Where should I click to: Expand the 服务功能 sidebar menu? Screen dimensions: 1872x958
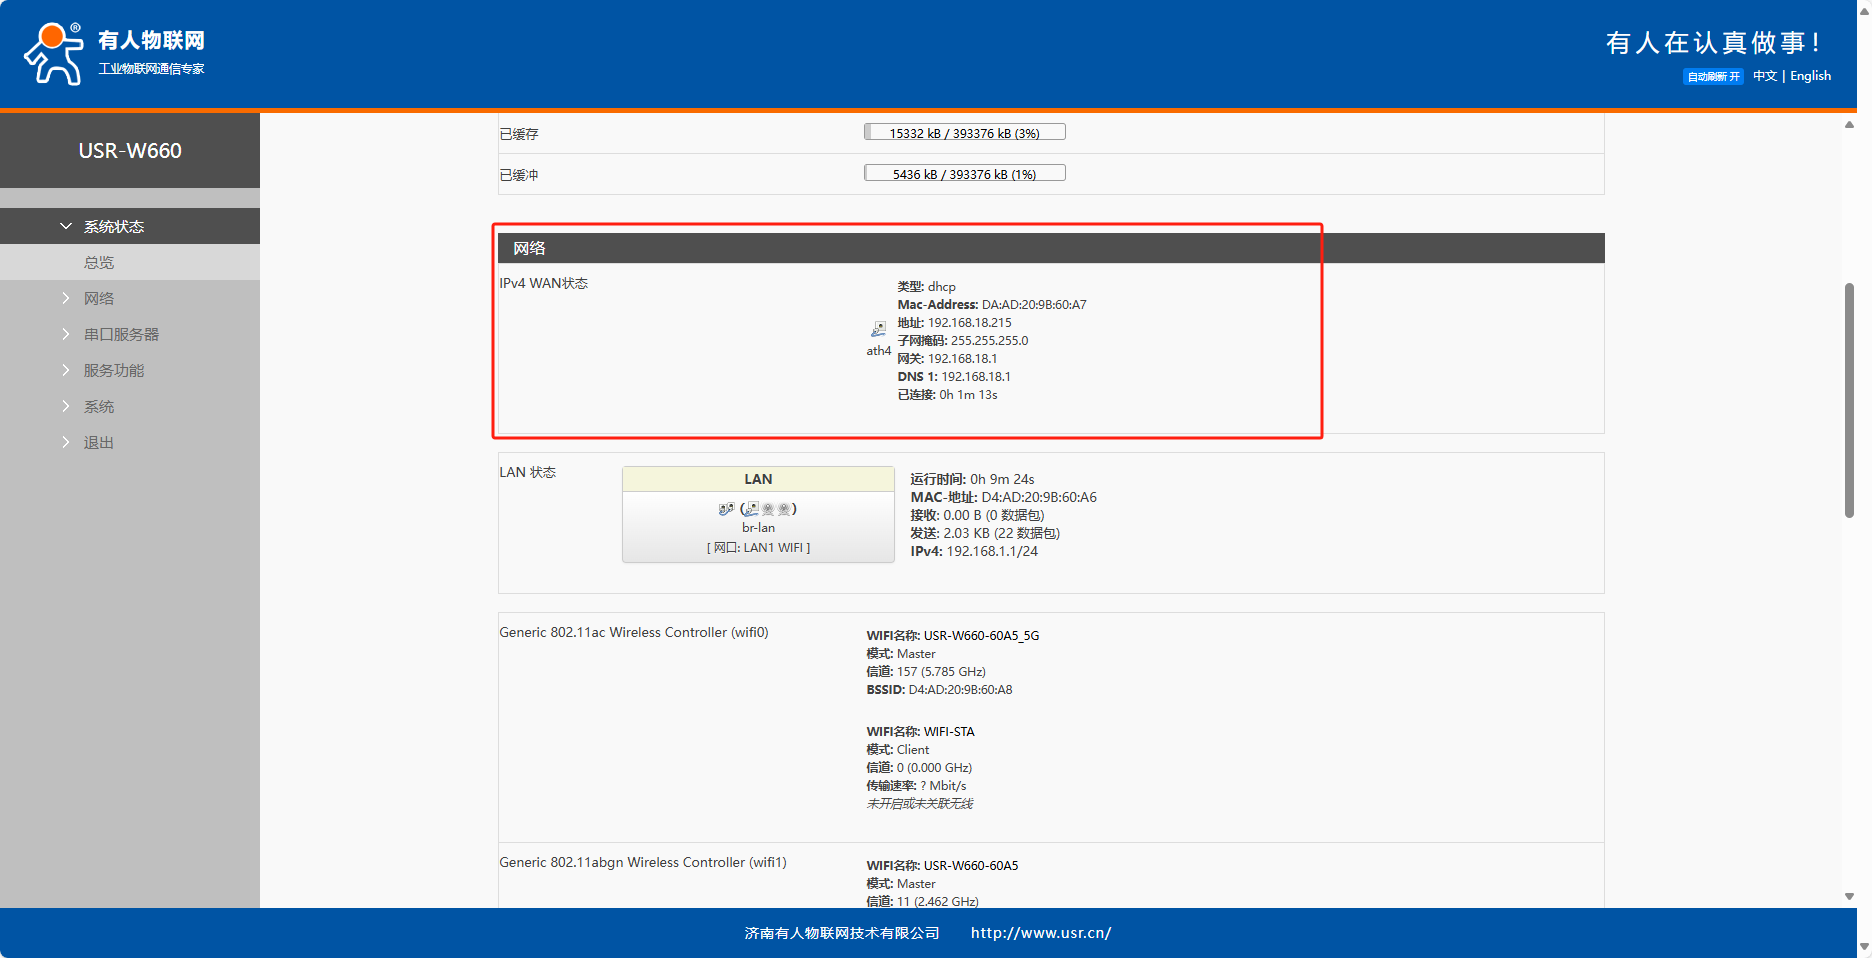pos(113,371)
